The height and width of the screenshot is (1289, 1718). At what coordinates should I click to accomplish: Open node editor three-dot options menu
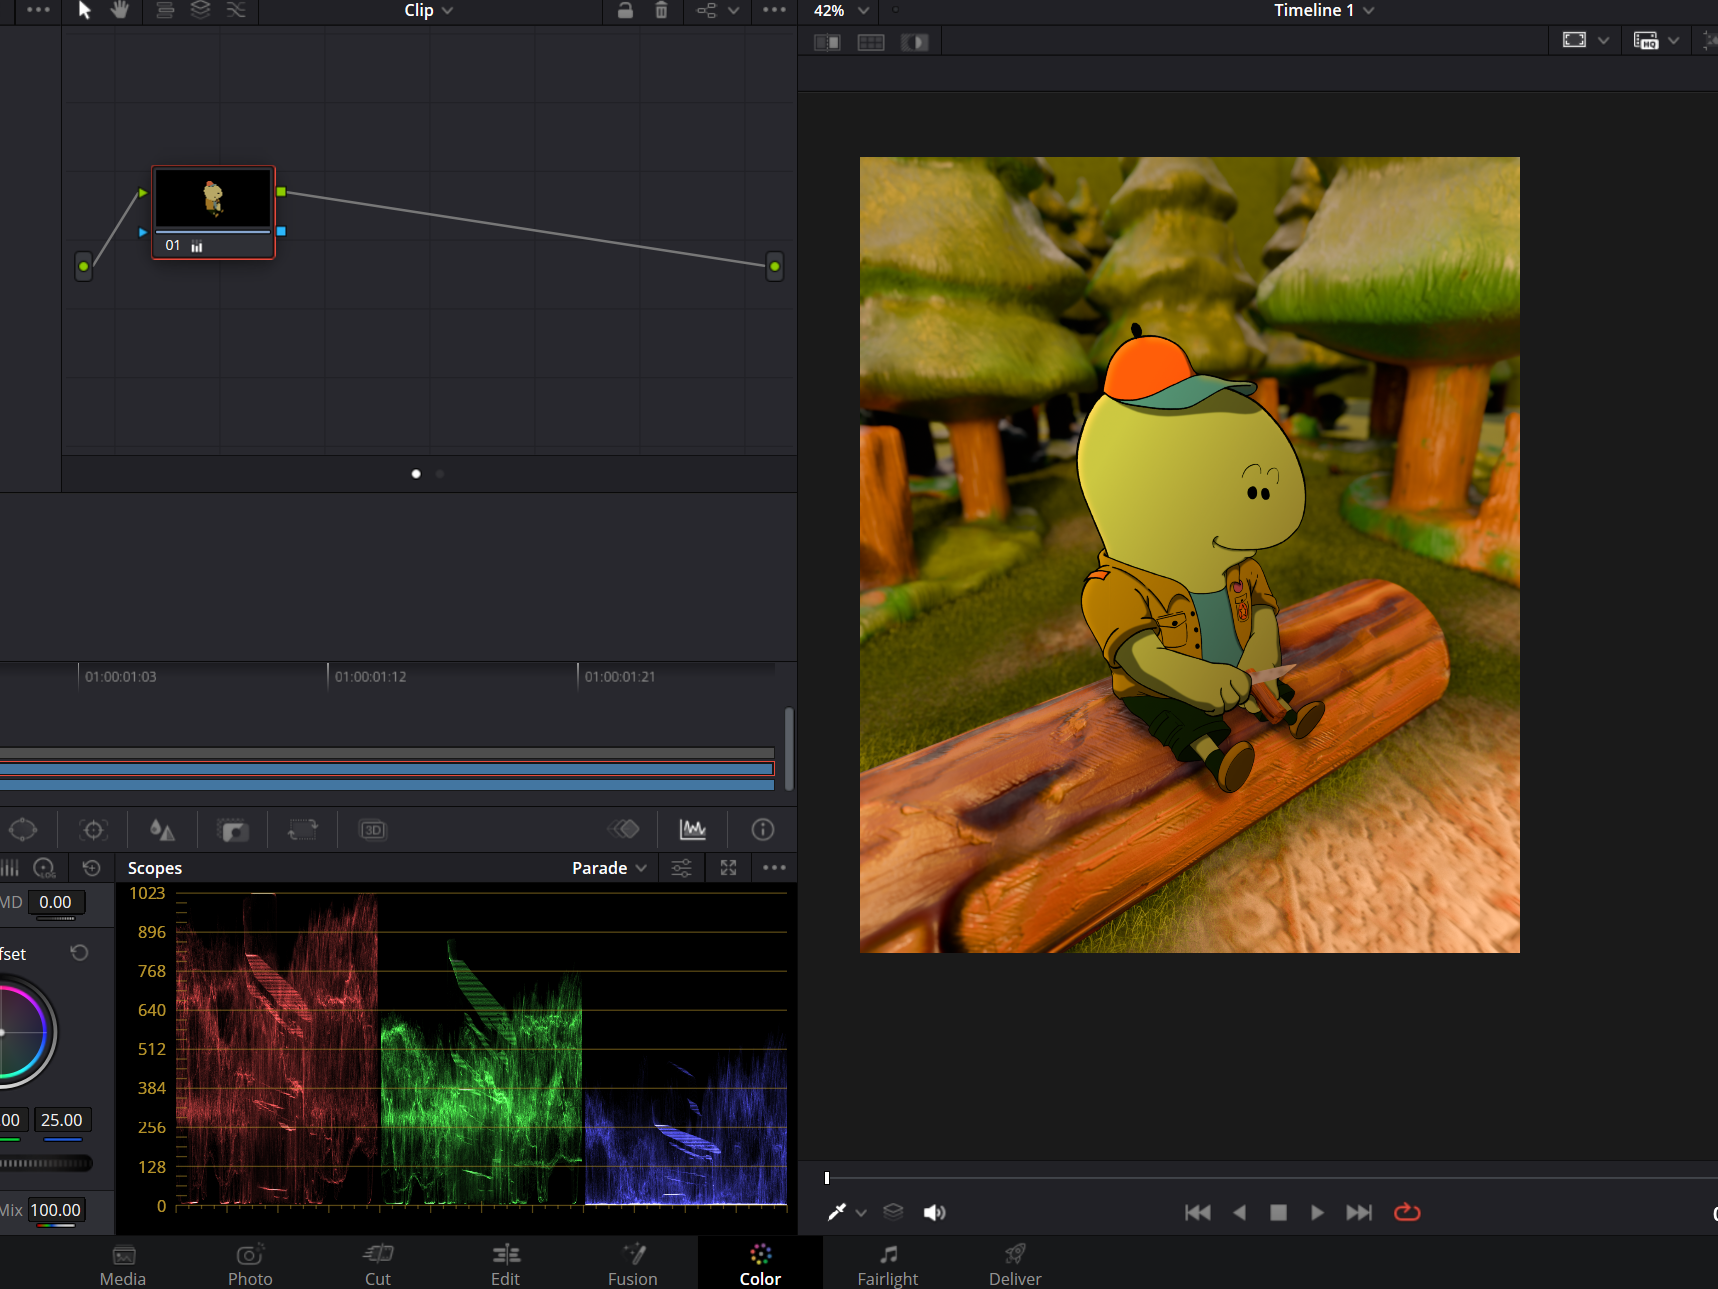point(774,10)
